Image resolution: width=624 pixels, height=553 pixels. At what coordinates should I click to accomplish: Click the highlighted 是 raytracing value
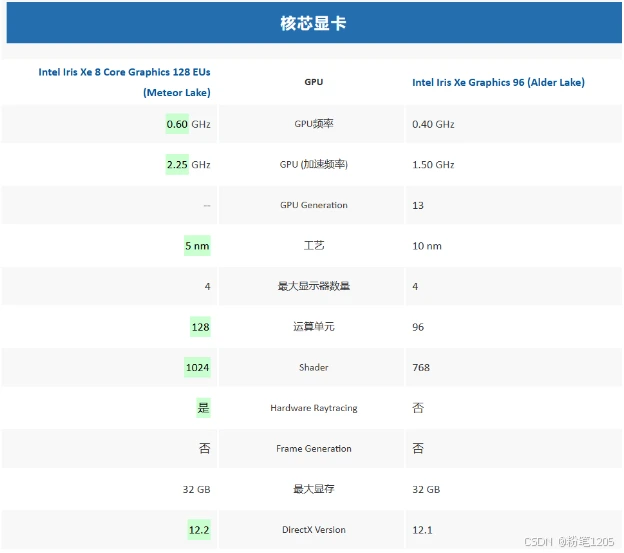click(203, 408)
